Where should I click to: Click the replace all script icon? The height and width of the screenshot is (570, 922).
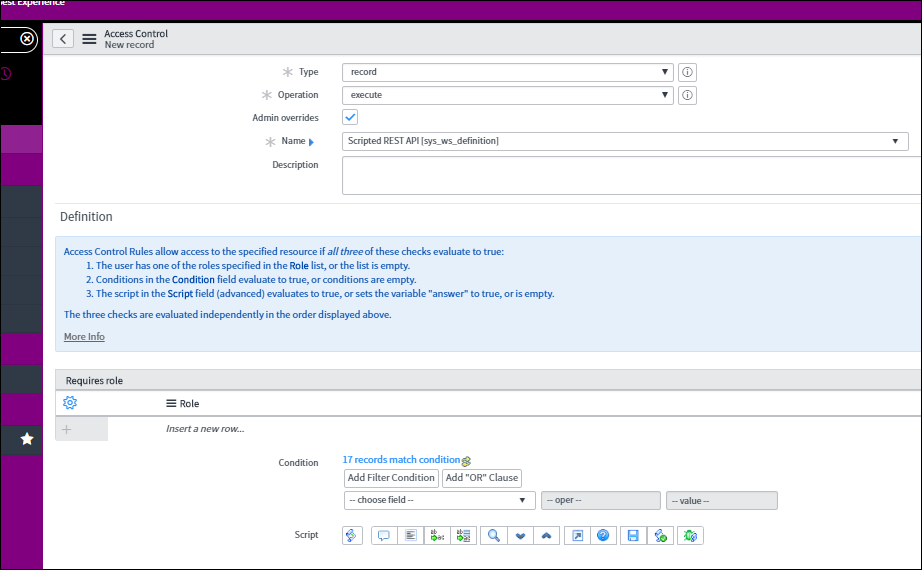[463, 535]
